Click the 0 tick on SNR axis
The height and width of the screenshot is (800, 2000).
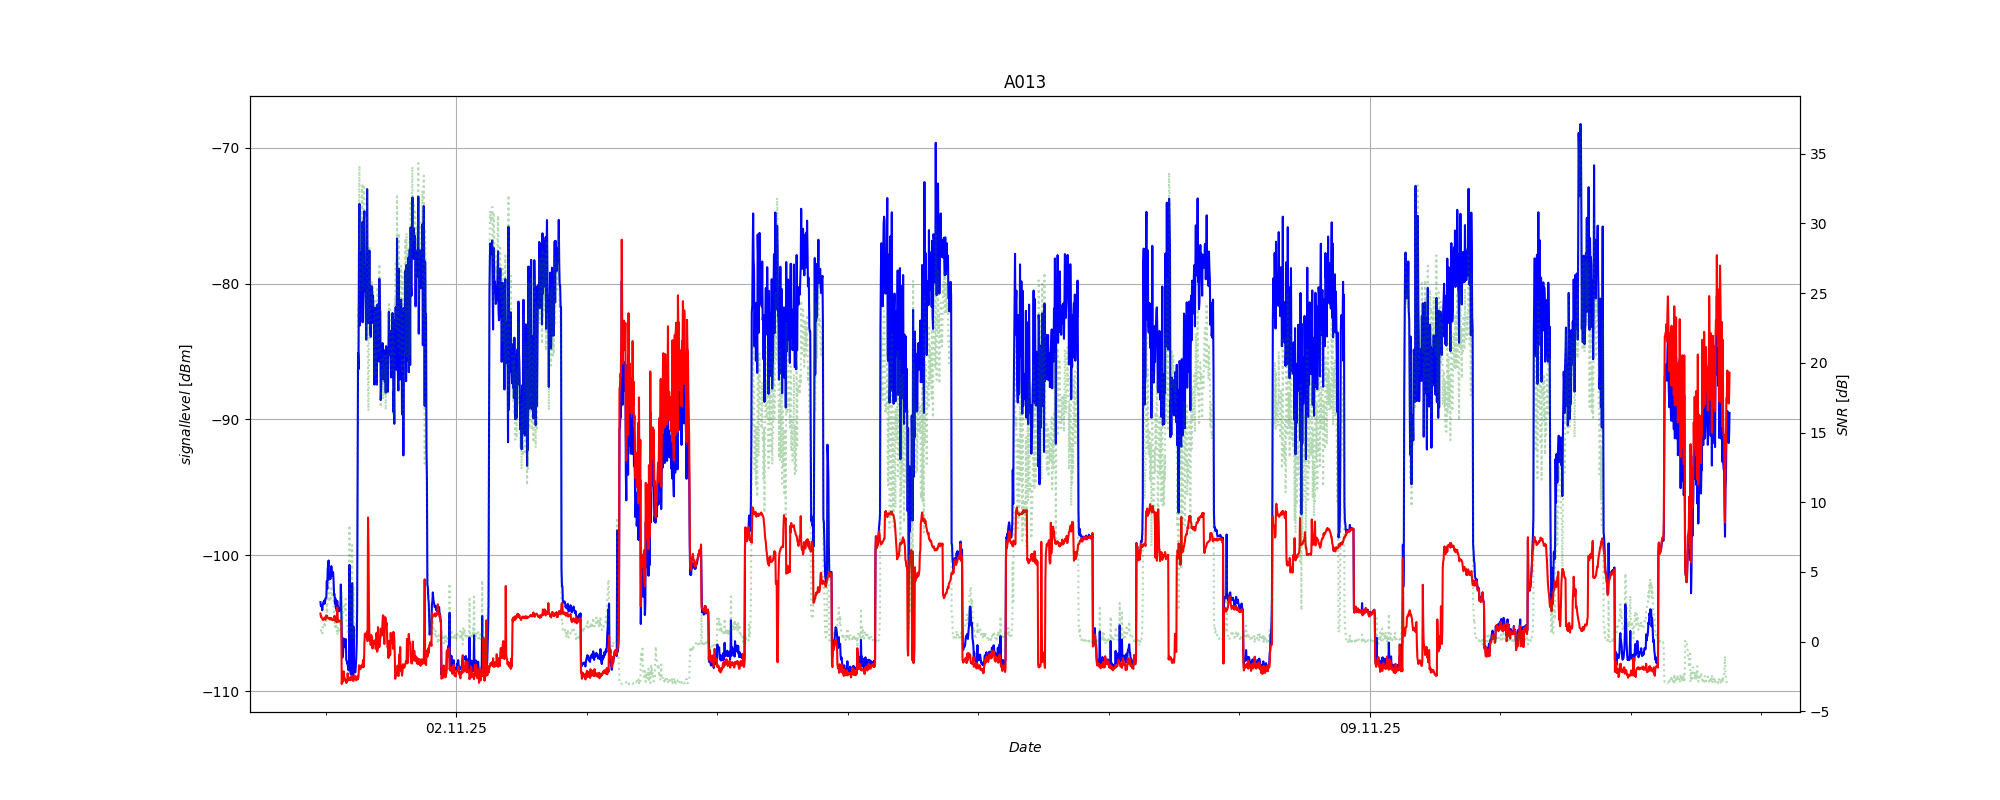1814,642
